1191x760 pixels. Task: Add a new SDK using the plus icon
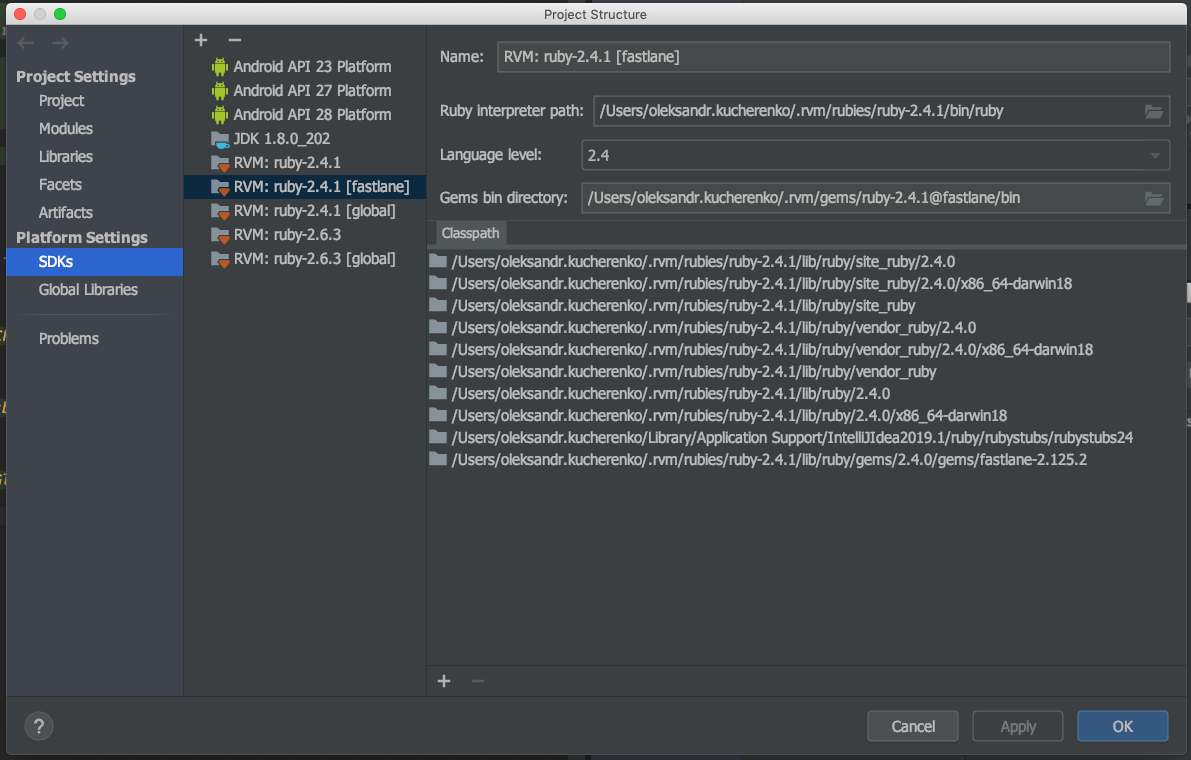coord(200,40)
